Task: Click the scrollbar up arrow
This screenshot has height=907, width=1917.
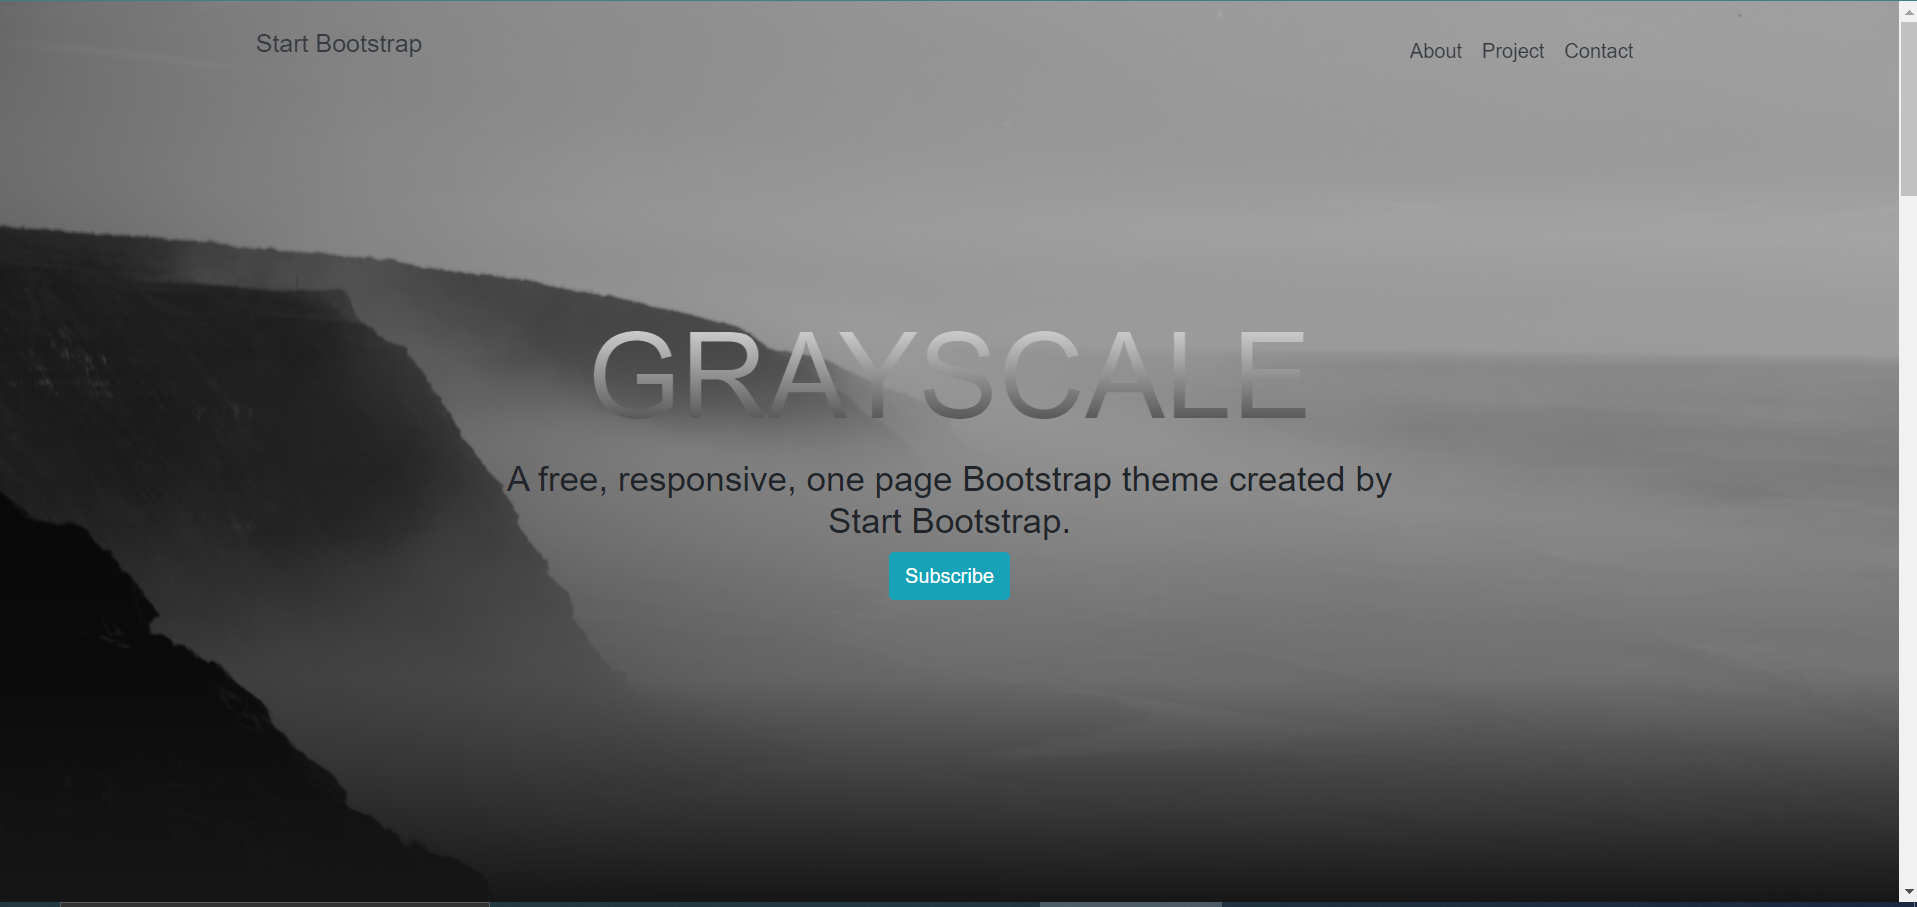Action: click(1908, 11)
